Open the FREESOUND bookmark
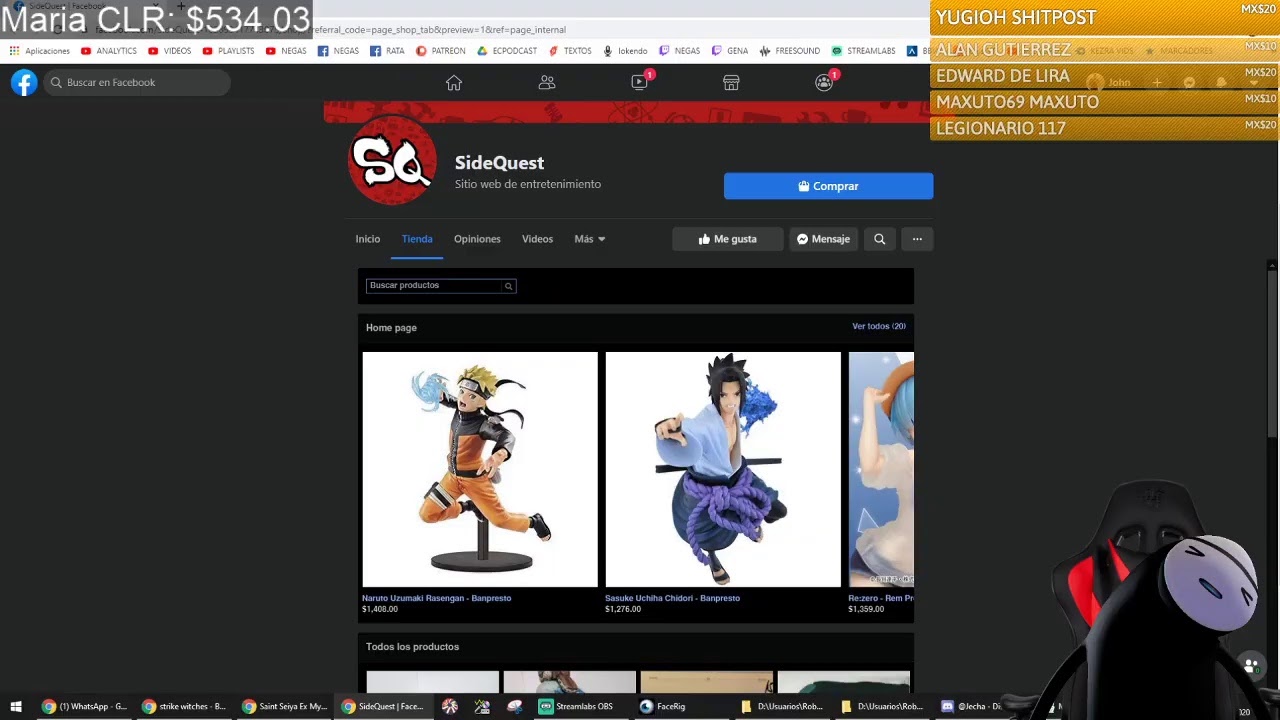The width and height of the screenshot is (1280, 720). click(789, 51)
